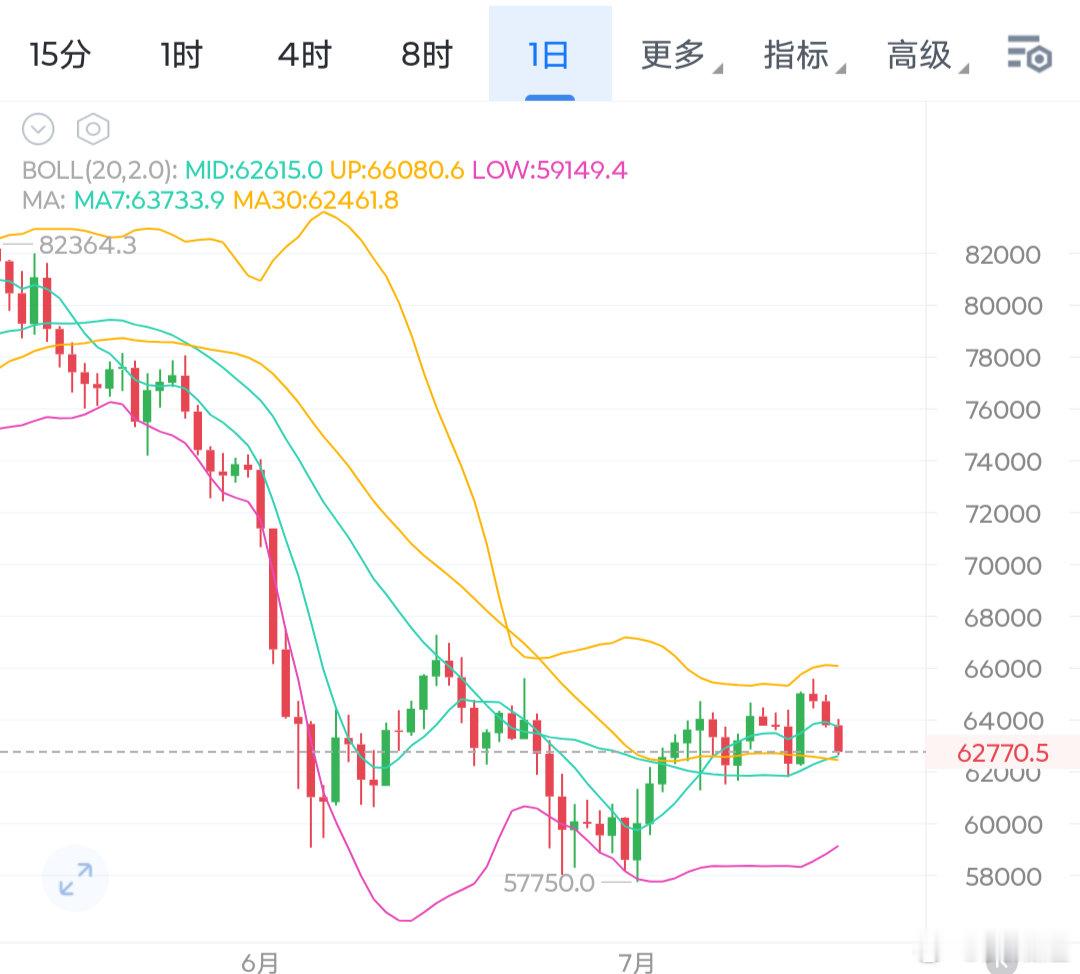Click the 66000 price axis label
The image size is (1080, 974).
click(x=1002, y=669)
